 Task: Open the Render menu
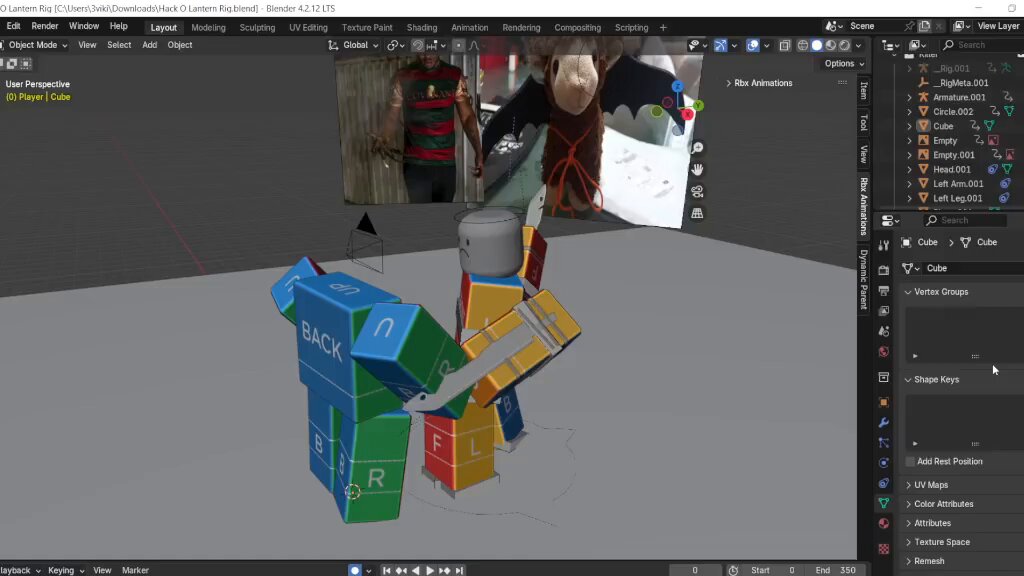[44, 26]
